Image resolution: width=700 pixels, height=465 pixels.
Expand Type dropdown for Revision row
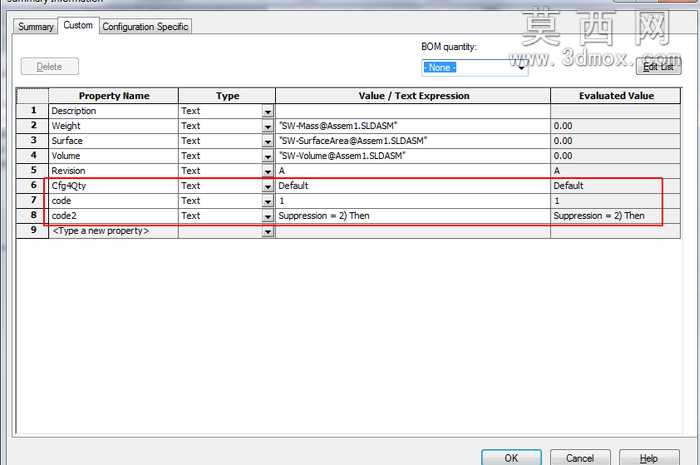[268, 171]
